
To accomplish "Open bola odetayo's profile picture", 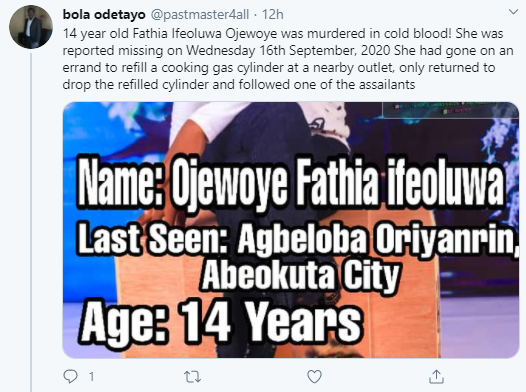I will click(31, 26).
